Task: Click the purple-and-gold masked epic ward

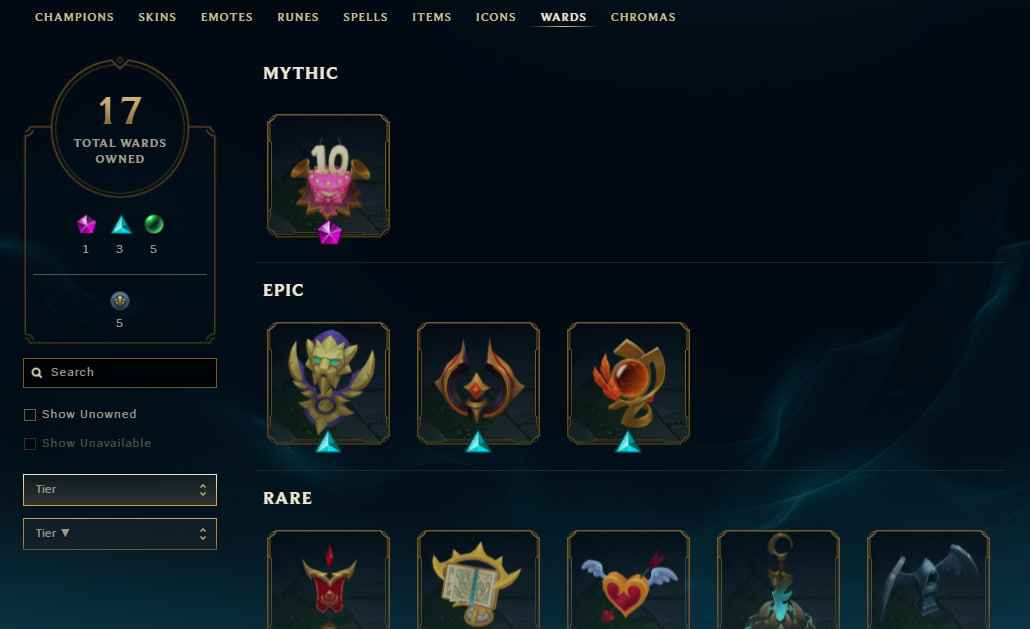Action: 328,383
